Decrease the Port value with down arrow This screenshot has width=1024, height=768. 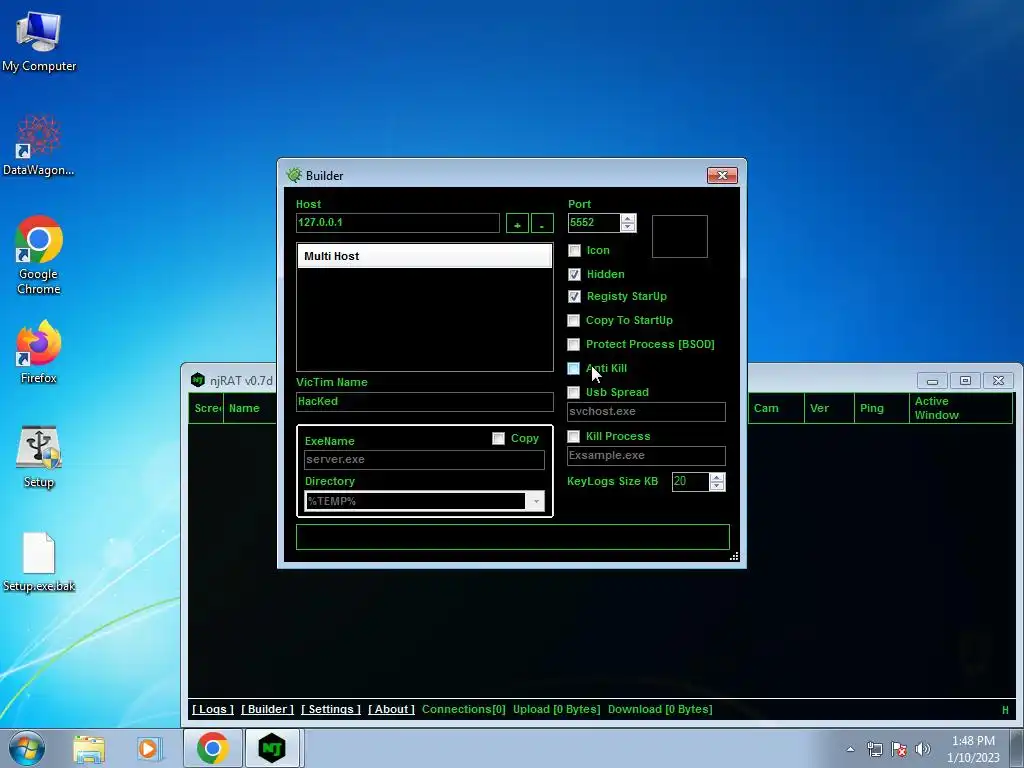coord(628,227)
